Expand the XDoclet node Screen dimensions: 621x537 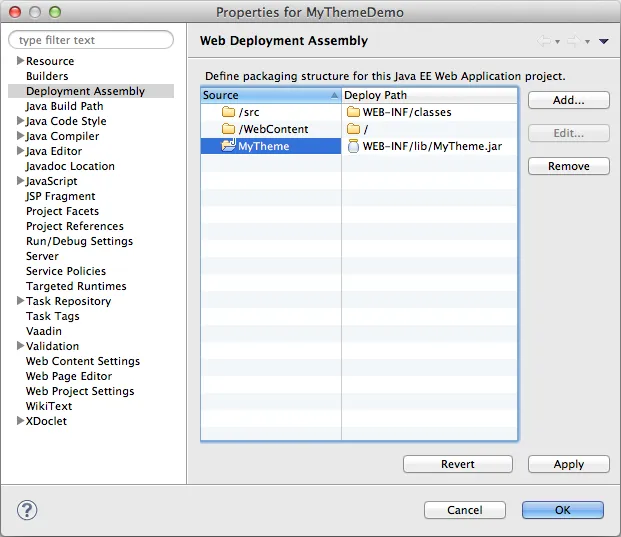20,421
